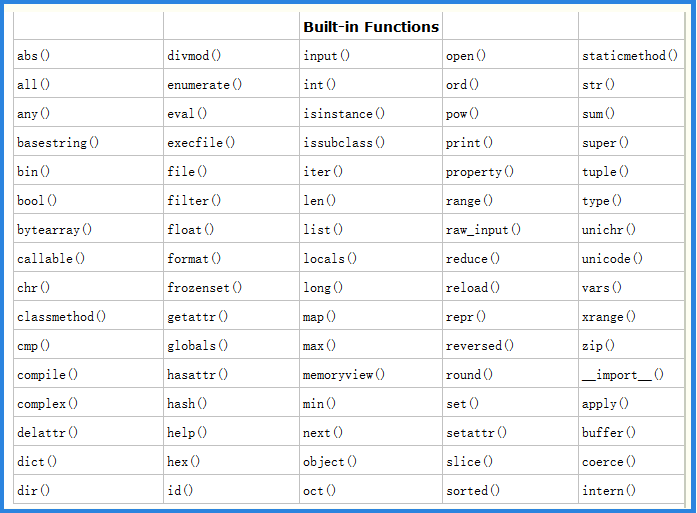Open the bytearray() function link
Image resolution: width=697 pixels, height=513 pixels.
tap(54, 230)
